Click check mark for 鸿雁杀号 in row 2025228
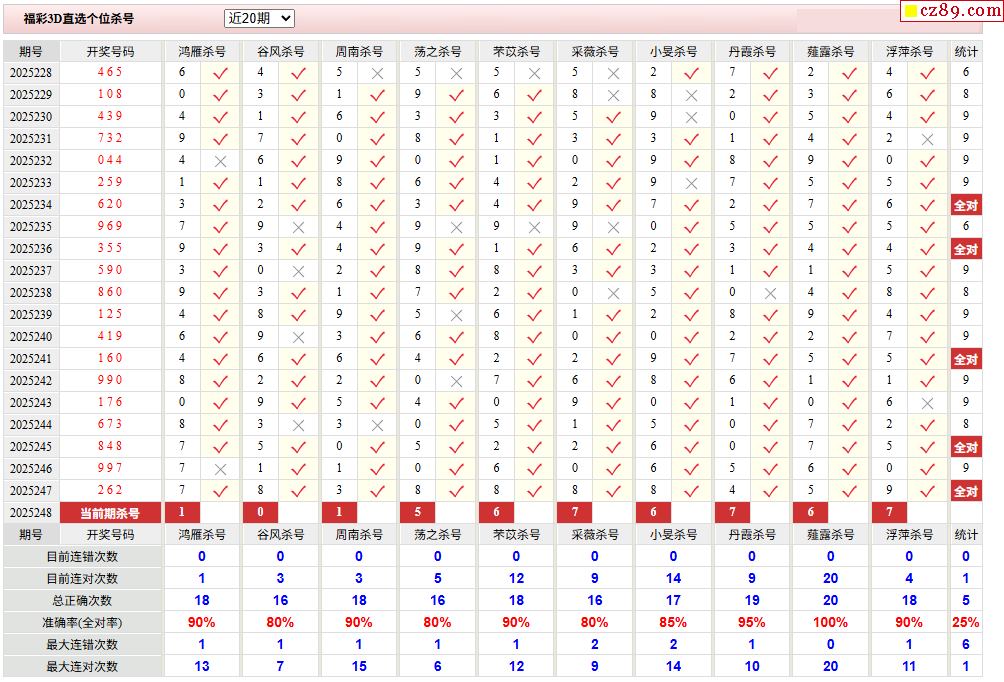Screen dimensions: 1004x682 pos(220,74)
